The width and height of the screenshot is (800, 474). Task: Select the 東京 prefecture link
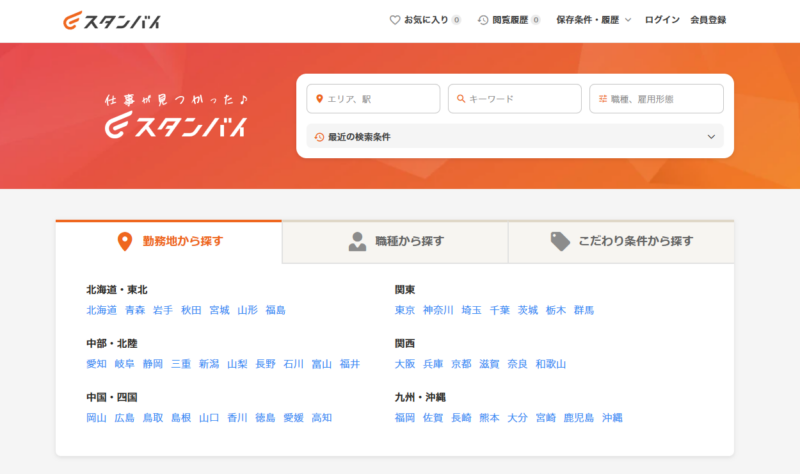pyautogui.click(x=405, y=310)
